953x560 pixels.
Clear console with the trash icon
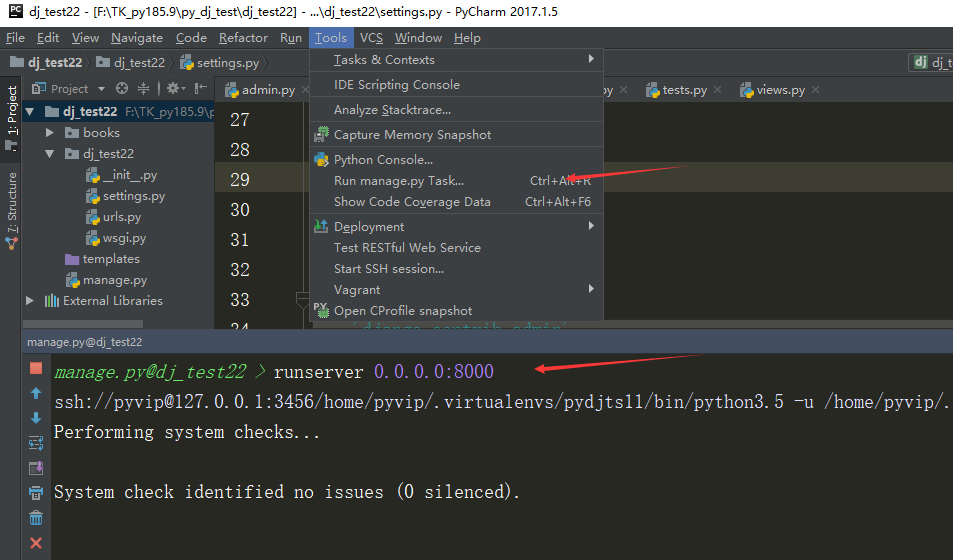[36, 518]
